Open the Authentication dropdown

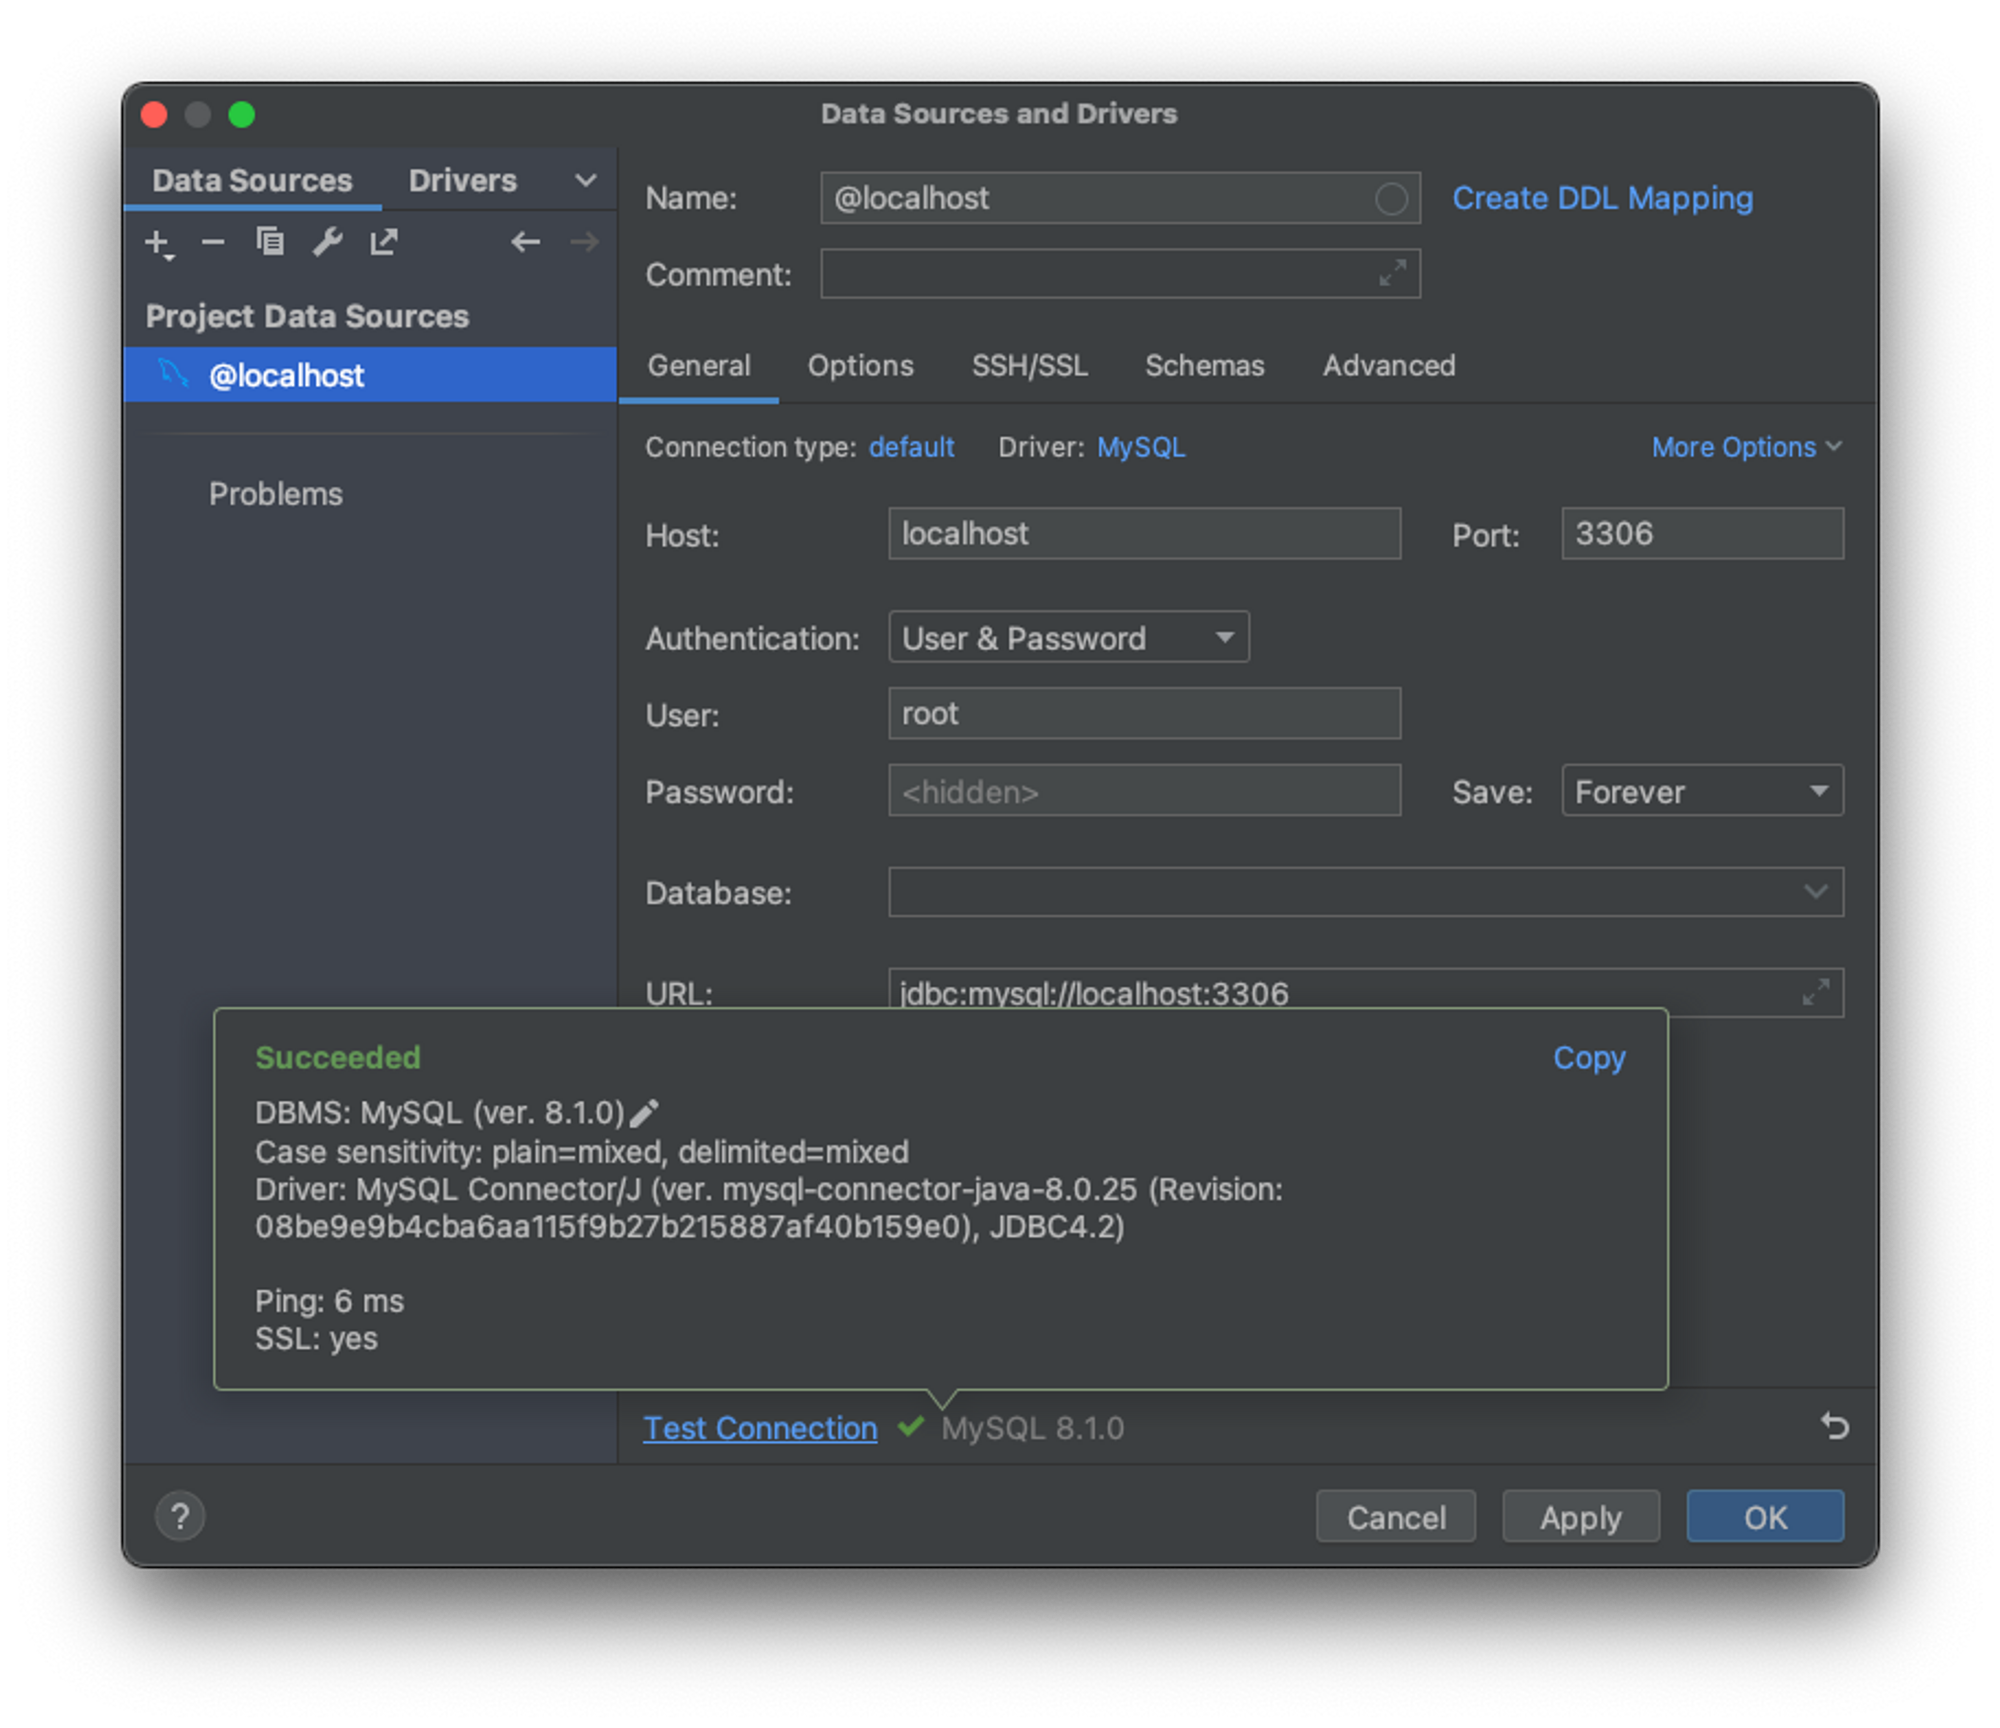point(1068,638)
